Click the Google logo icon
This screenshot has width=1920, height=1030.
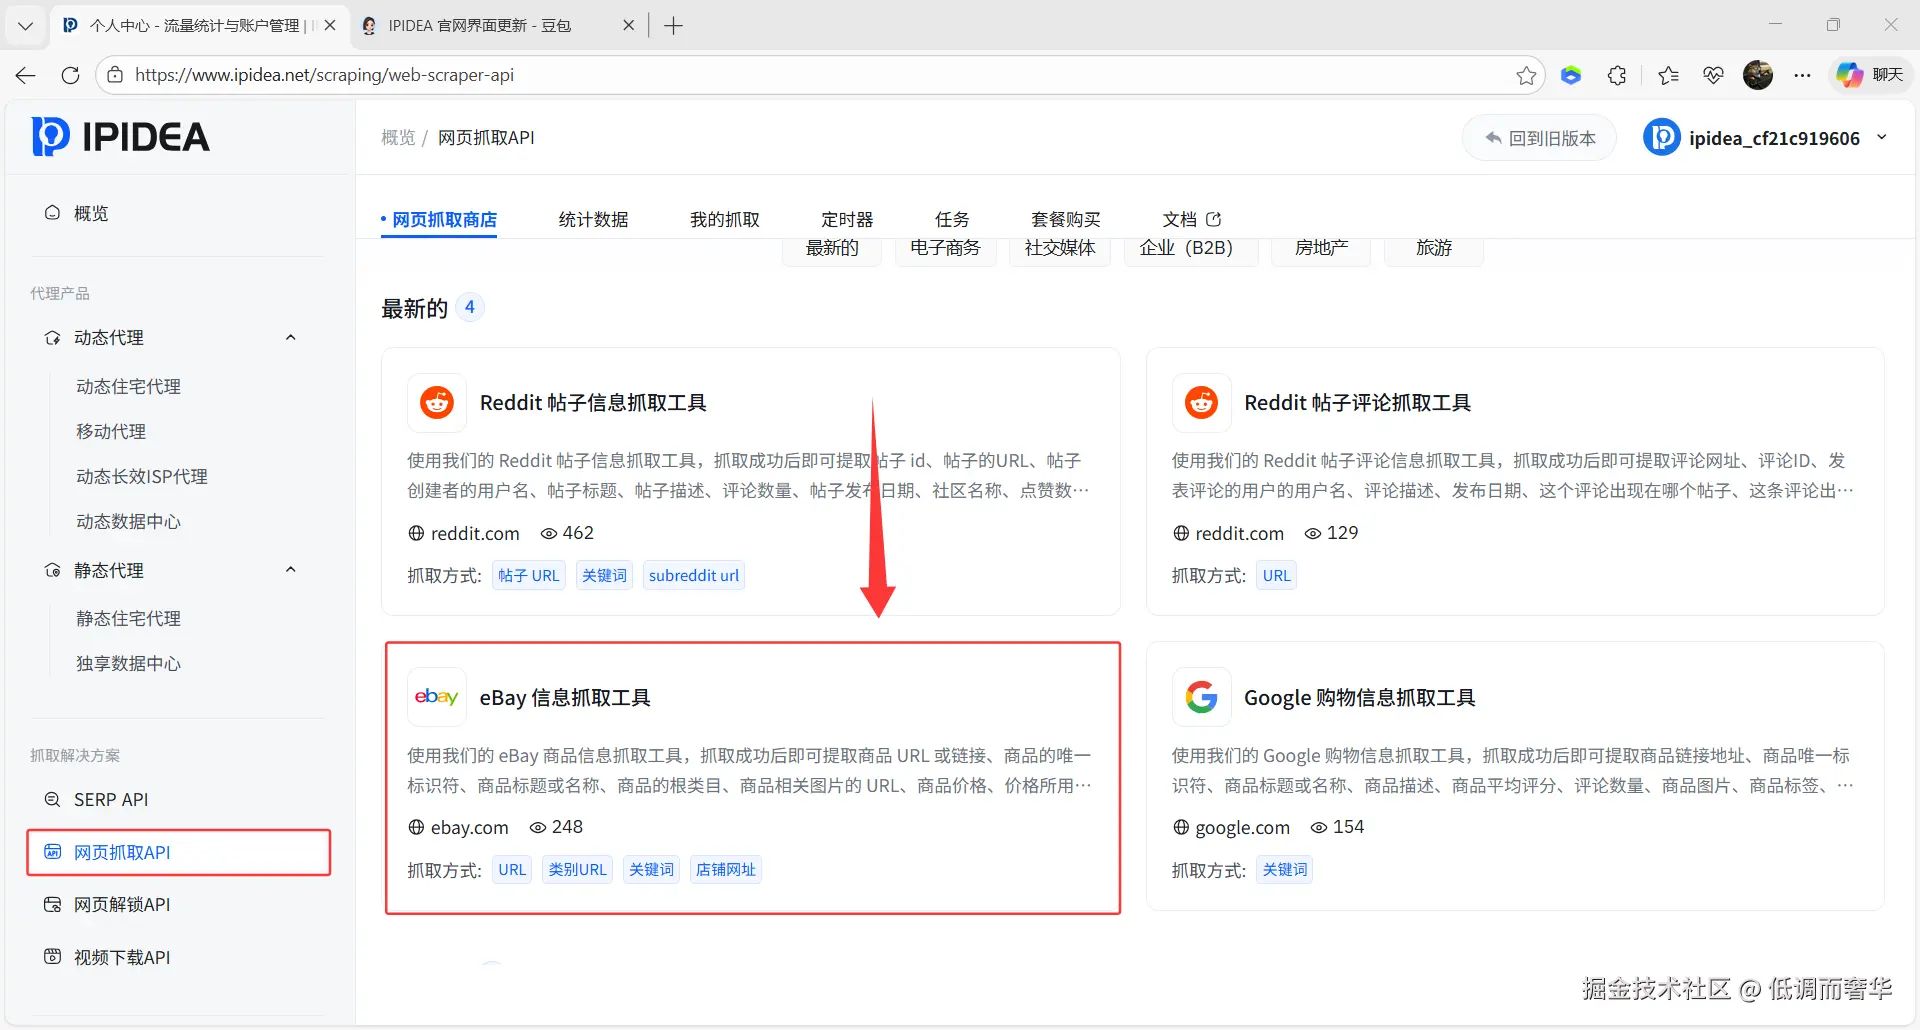click(x=1201, y=697)
